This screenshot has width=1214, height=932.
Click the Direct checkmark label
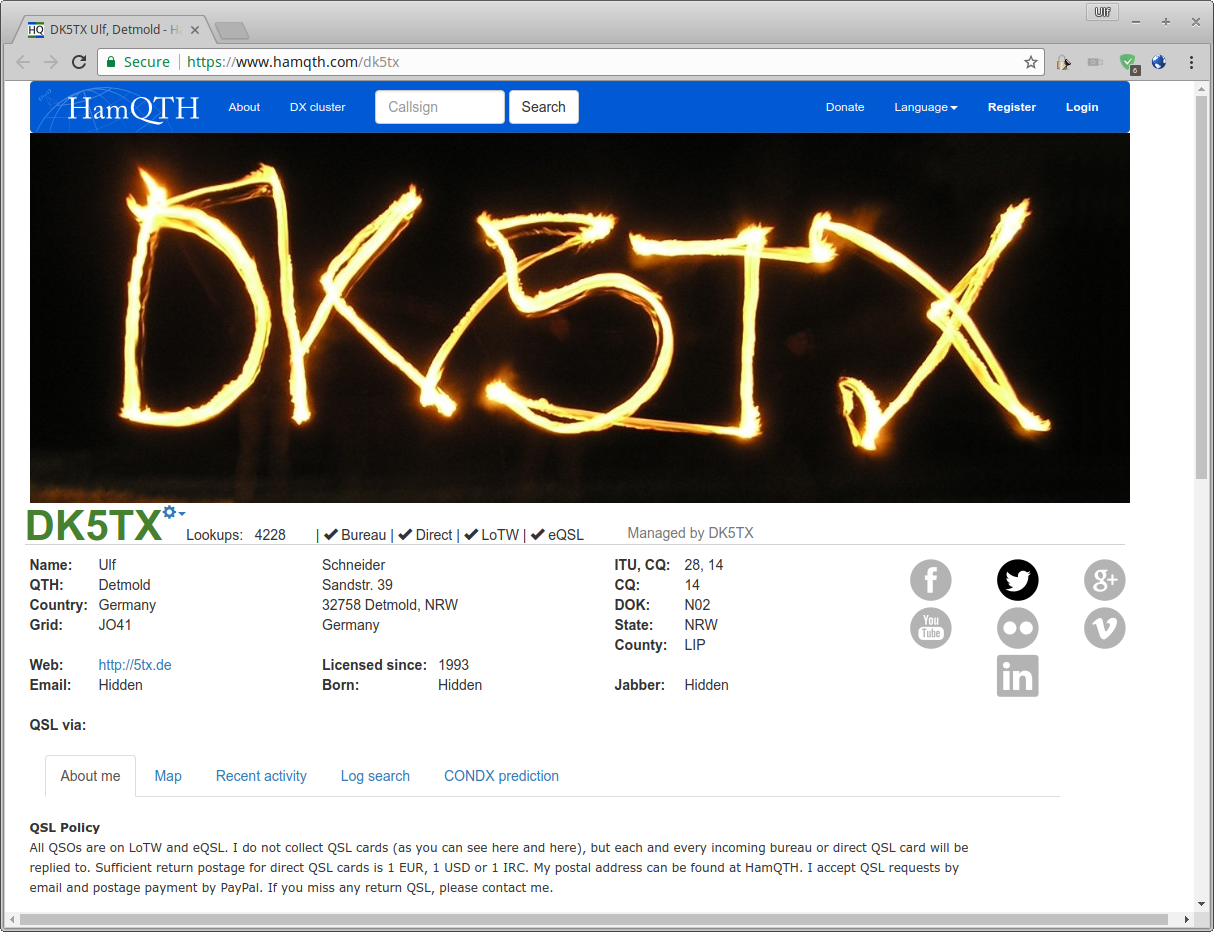pyautogui.click(x=425, y=535)
